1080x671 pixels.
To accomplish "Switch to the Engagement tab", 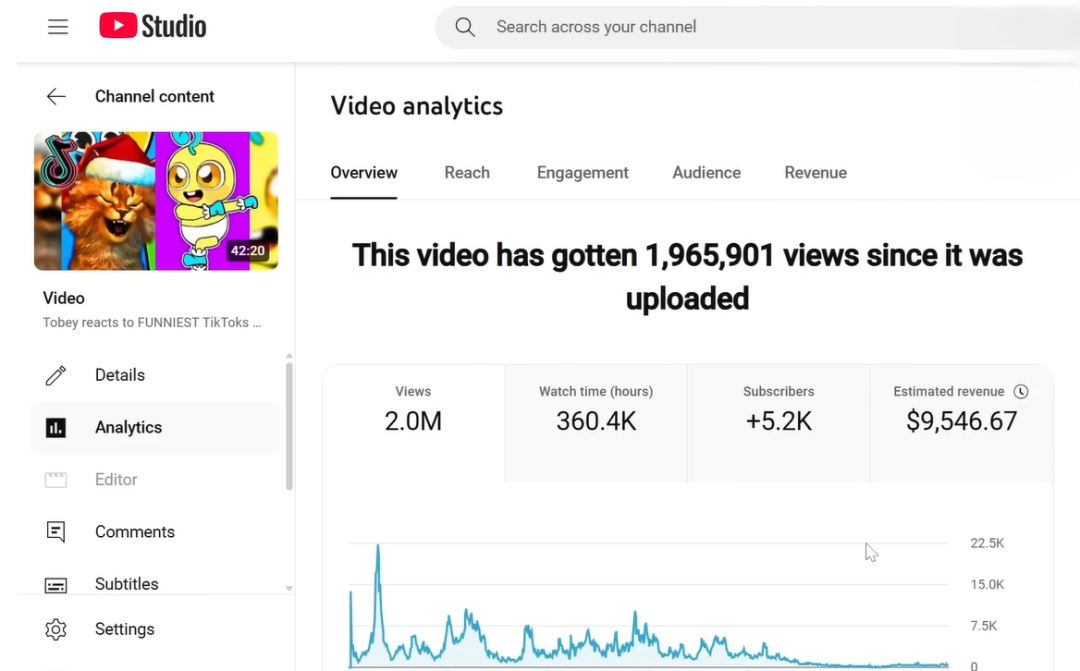I will (582, 173).
